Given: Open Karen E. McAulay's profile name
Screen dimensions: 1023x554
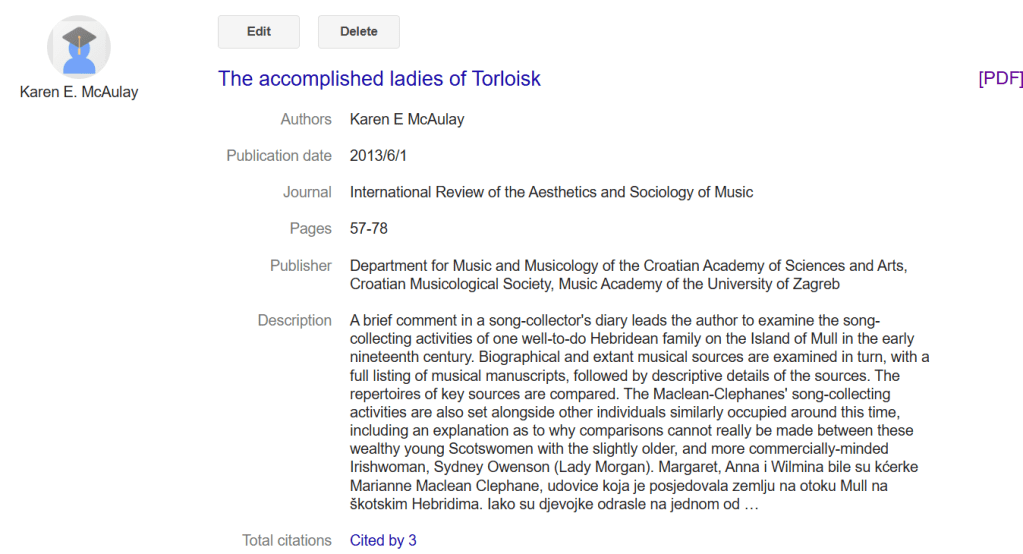Looking at the screenshot, I should [x=79, y=92].
